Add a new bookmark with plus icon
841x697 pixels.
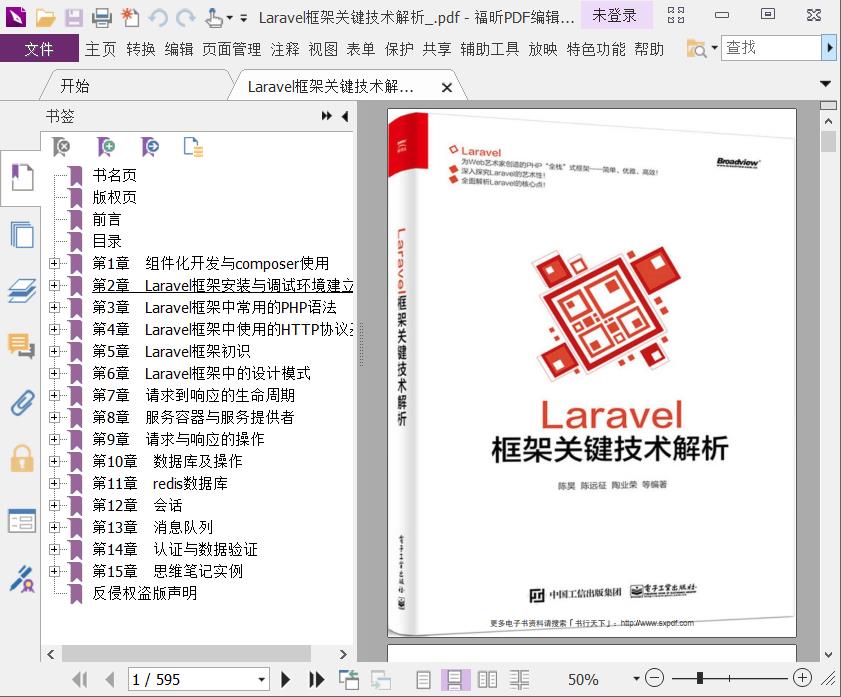(x=106, y=146)
